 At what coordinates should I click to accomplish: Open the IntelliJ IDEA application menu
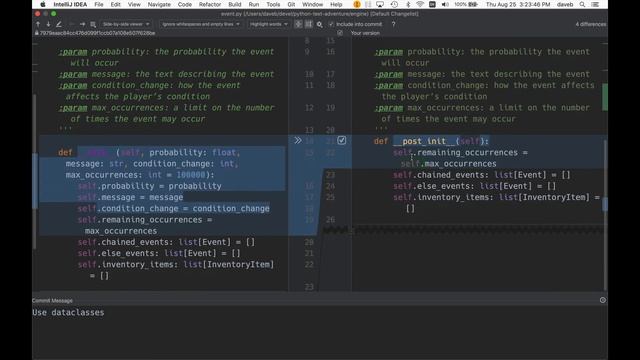70,4
